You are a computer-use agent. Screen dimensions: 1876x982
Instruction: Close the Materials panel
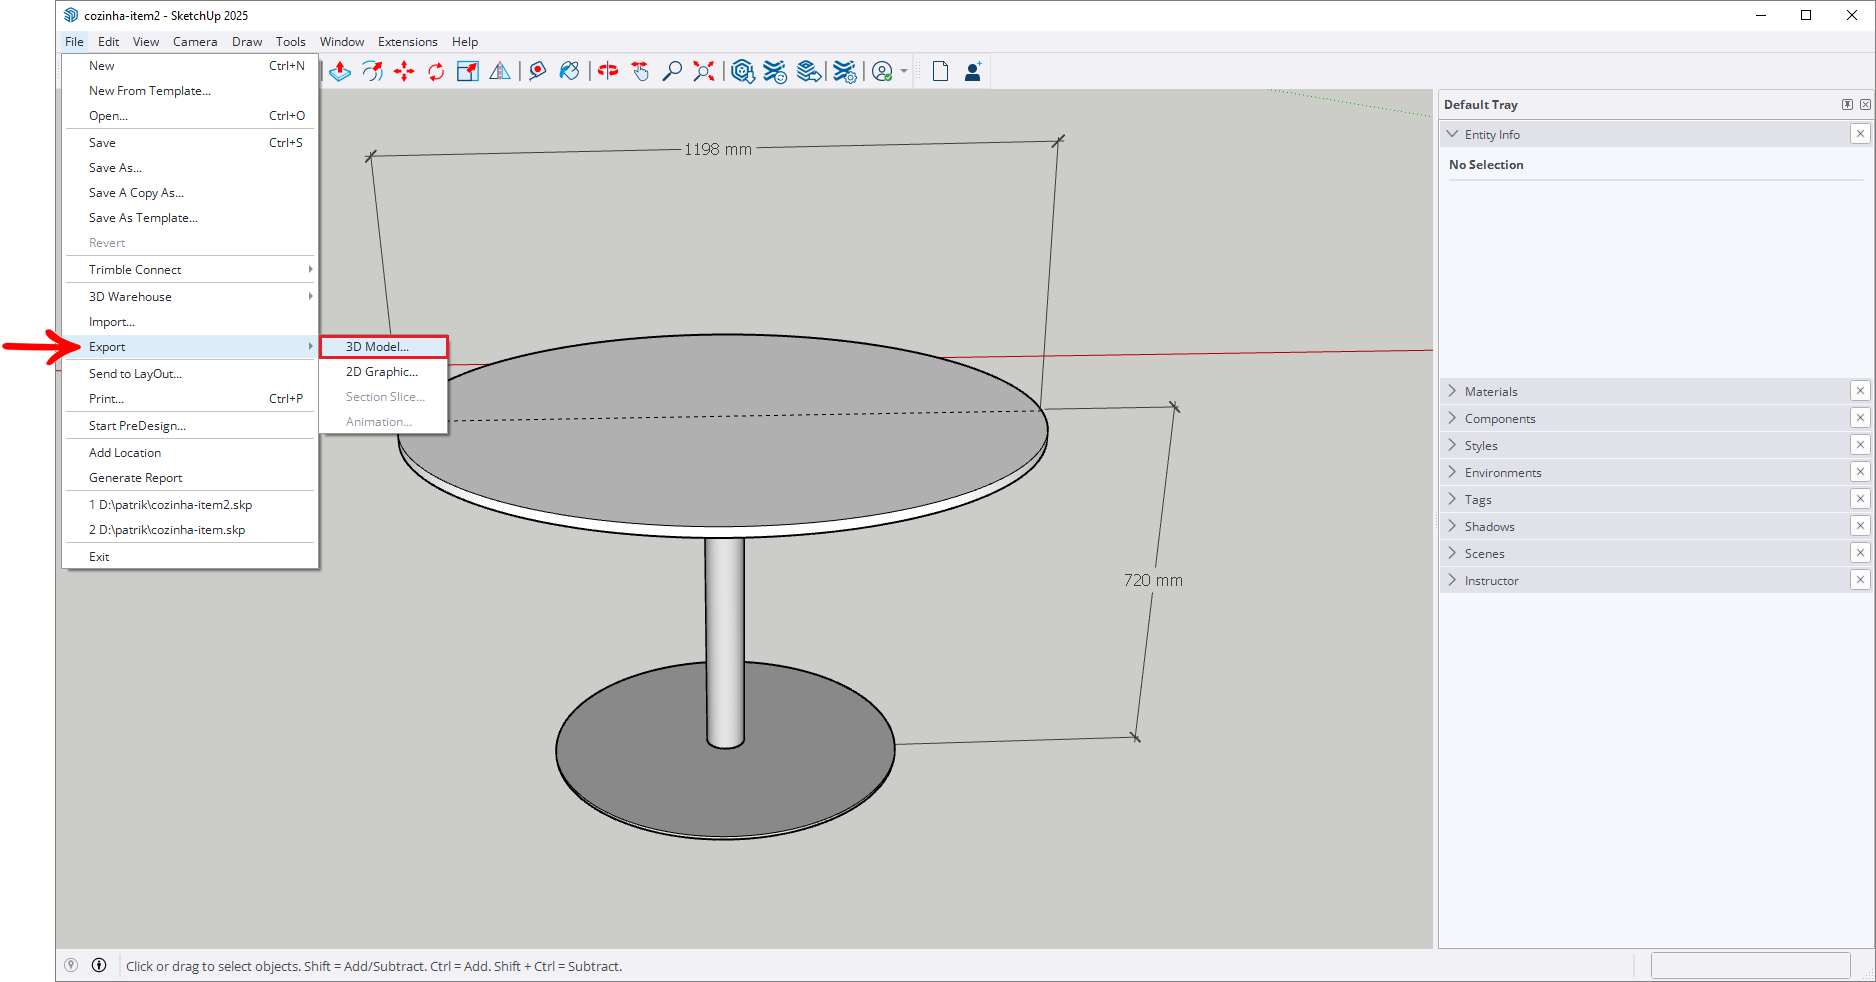[1860, 391]
